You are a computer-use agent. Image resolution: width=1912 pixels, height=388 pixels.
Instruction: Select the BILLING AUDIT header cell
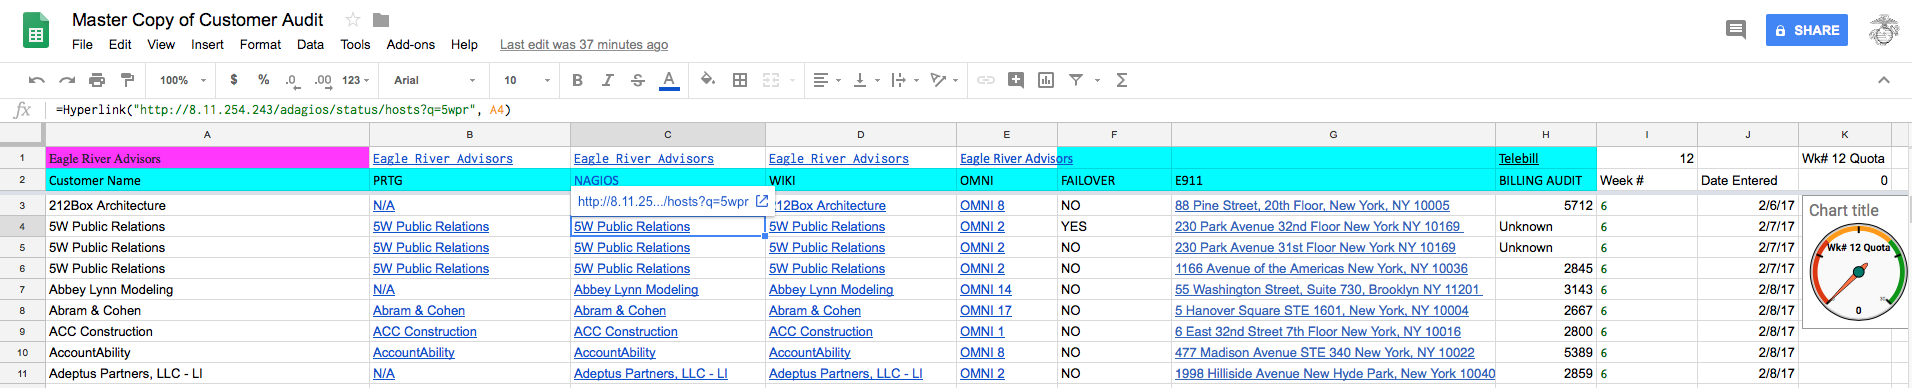[1546, 180]
